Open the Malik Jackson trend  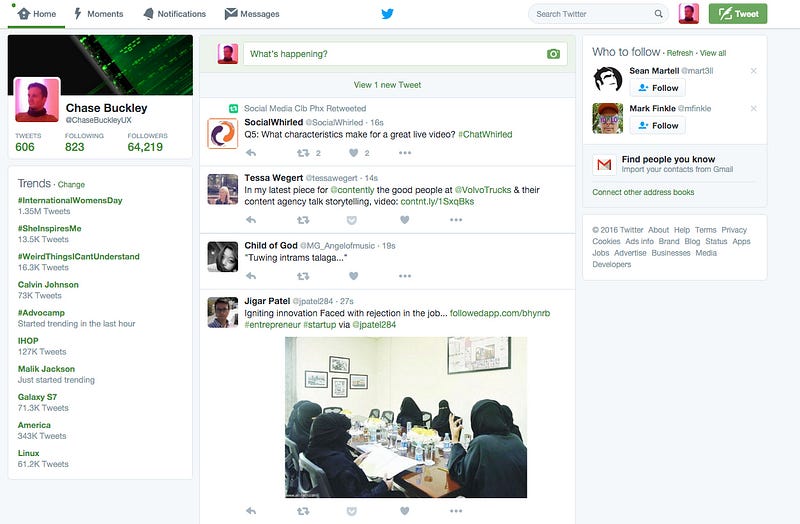point(46,369)
